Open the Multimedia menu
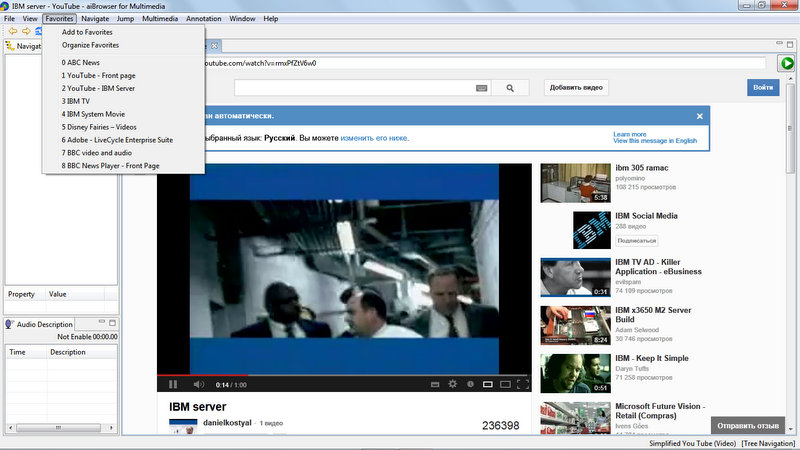 (160, 18)
